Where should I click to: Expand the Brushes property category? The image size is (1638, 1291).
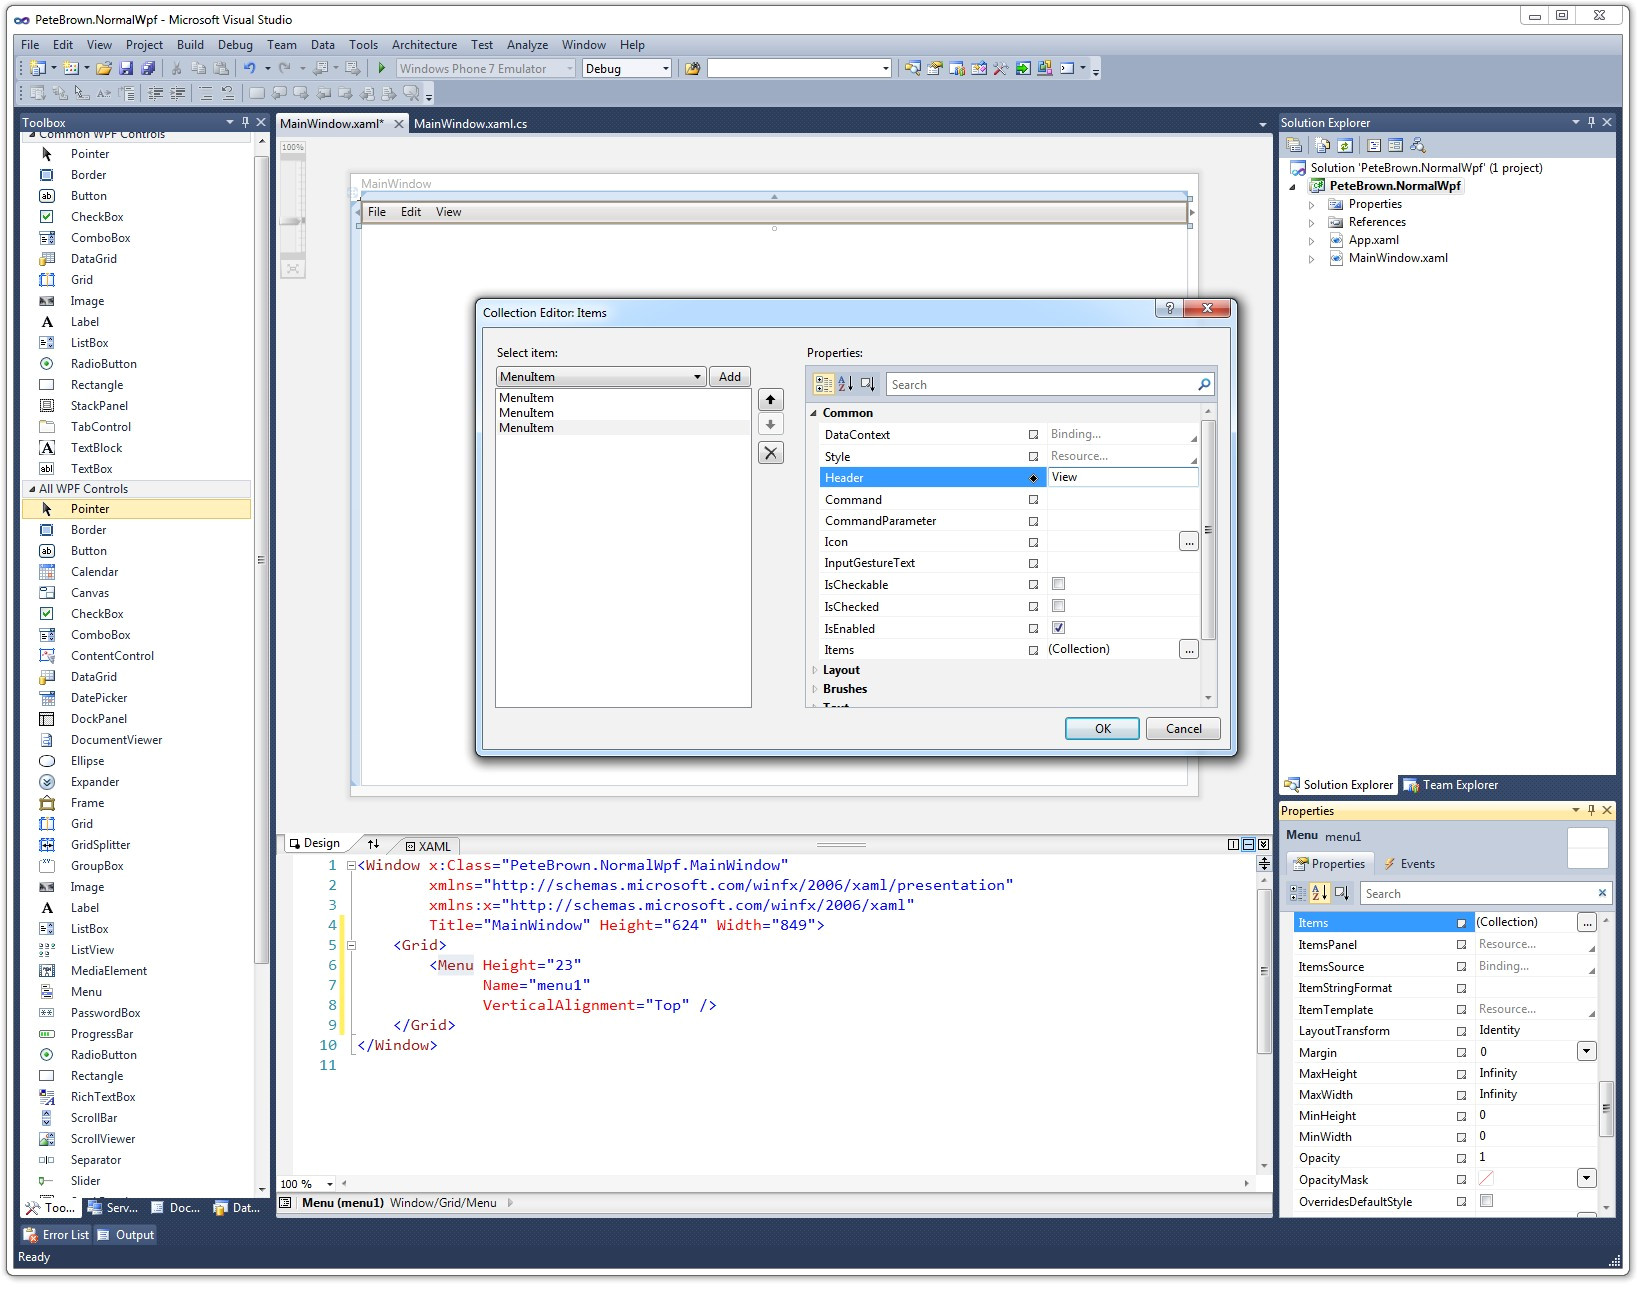814,689
